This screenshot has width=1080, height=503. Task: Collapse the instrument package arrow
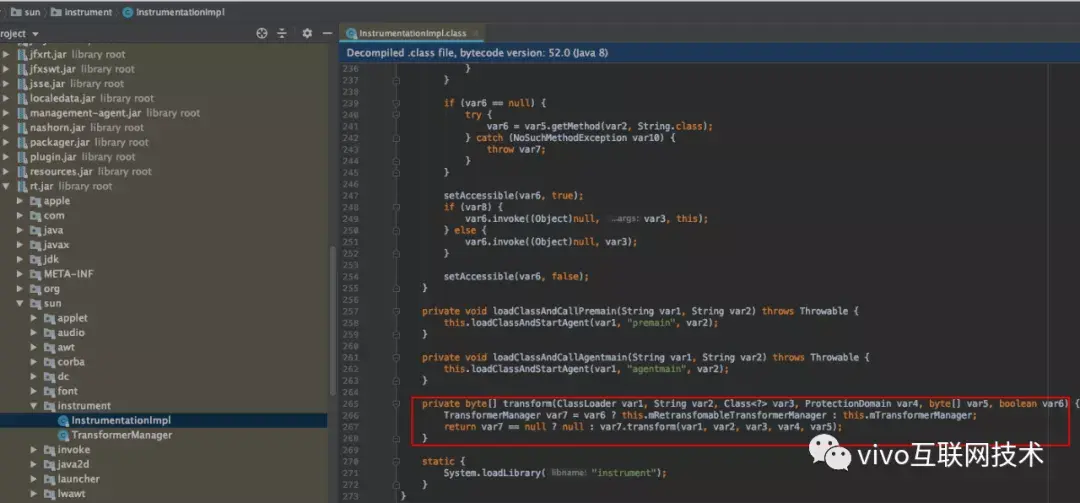pyautogui.click(x=34, y=406)
